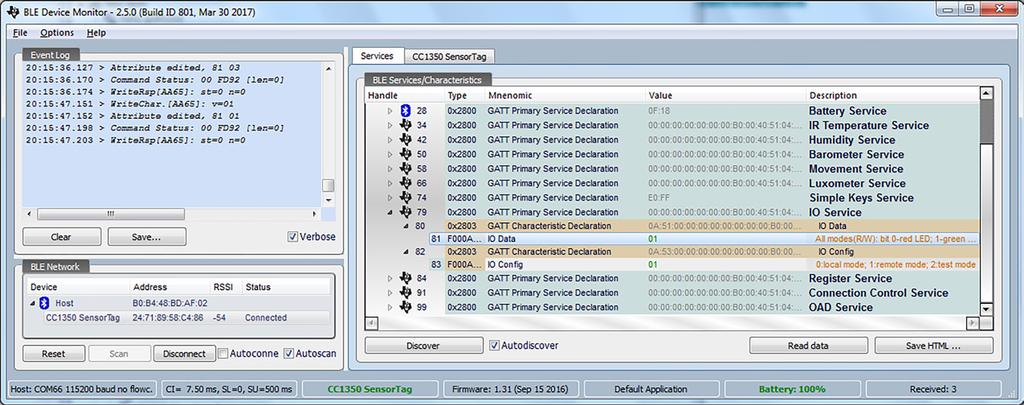This screenshot has width=1024, height=405.
Task: Click the Firmware: 1.31 status field
Action: [510, 389]
